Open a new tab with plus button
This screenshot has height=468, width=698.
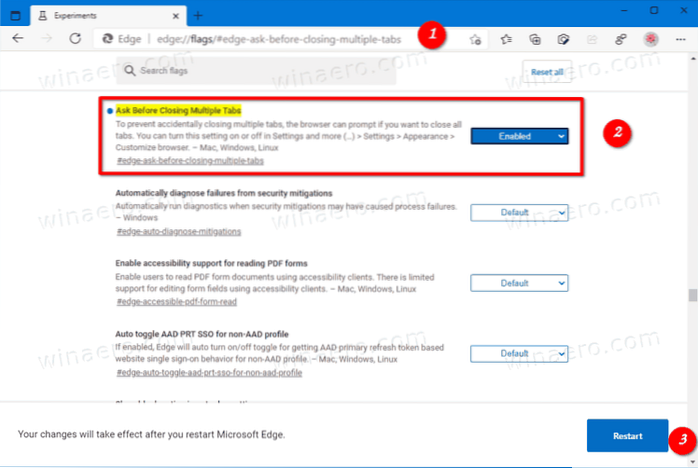(198, 14)
